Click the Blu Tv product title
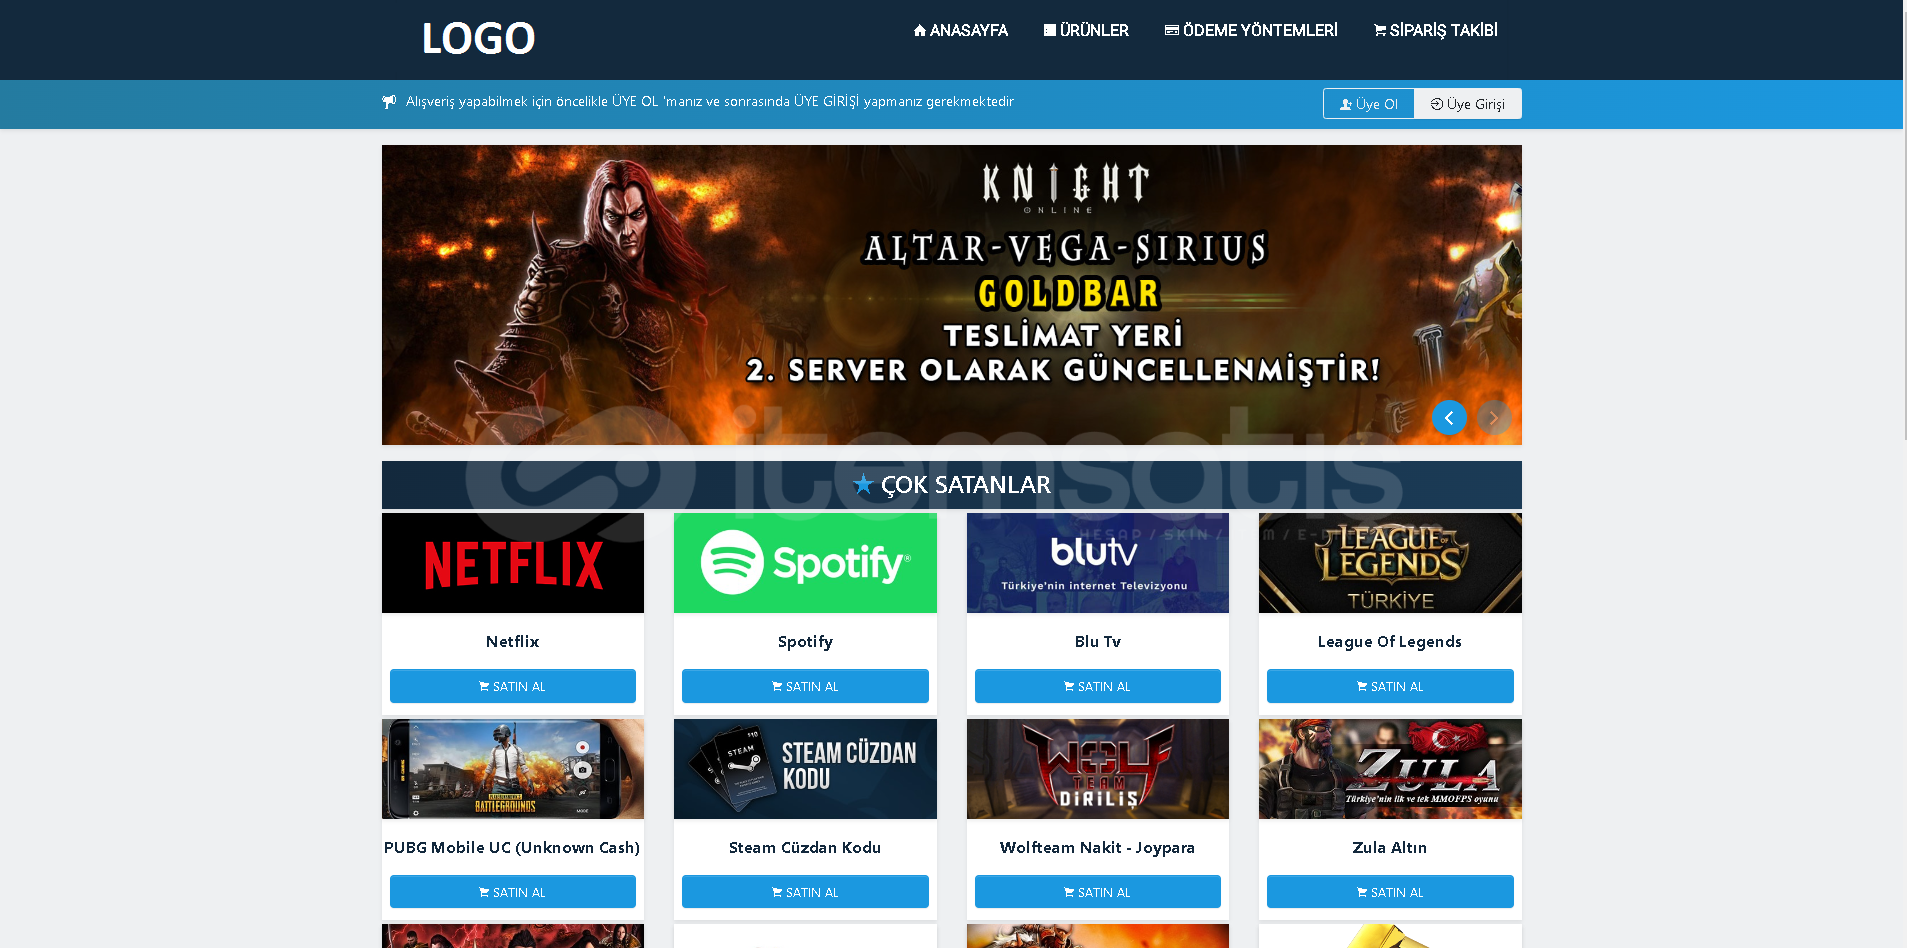Viewport: 1907px width, 948px height. click(1098, 642)
